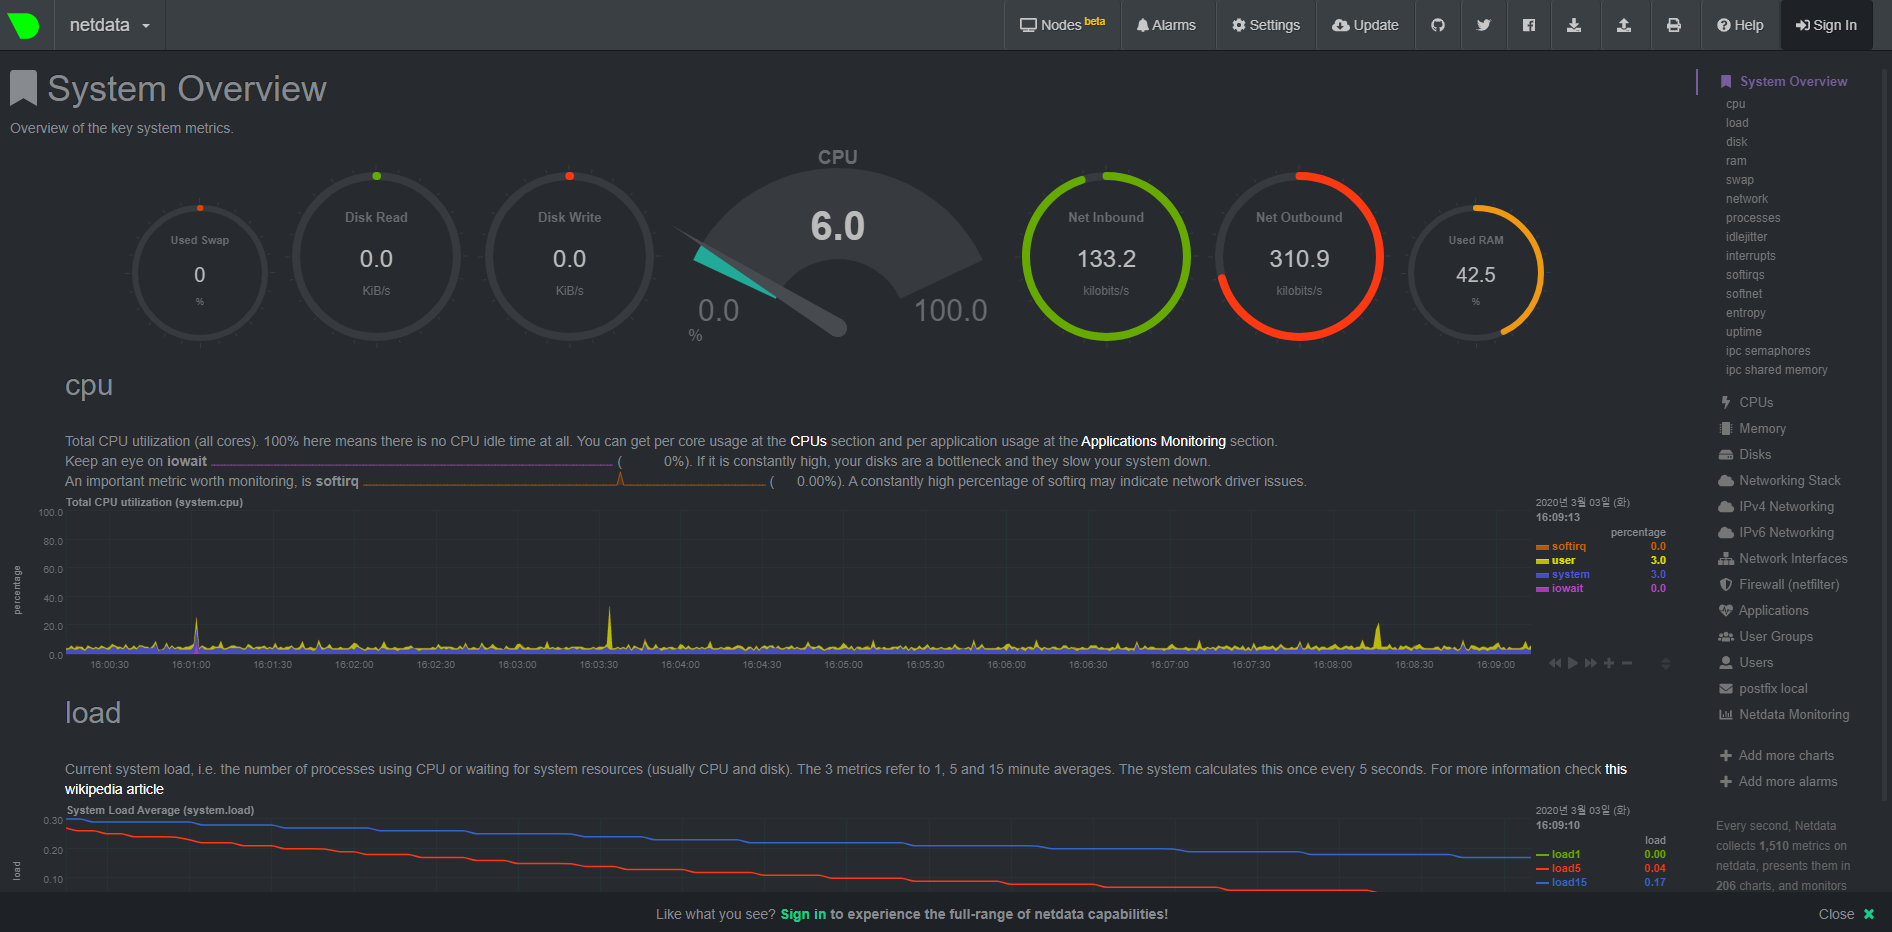Toggle the load1 dimension in legend
Screen dimensions: 1892x932
click(1565, 854)
